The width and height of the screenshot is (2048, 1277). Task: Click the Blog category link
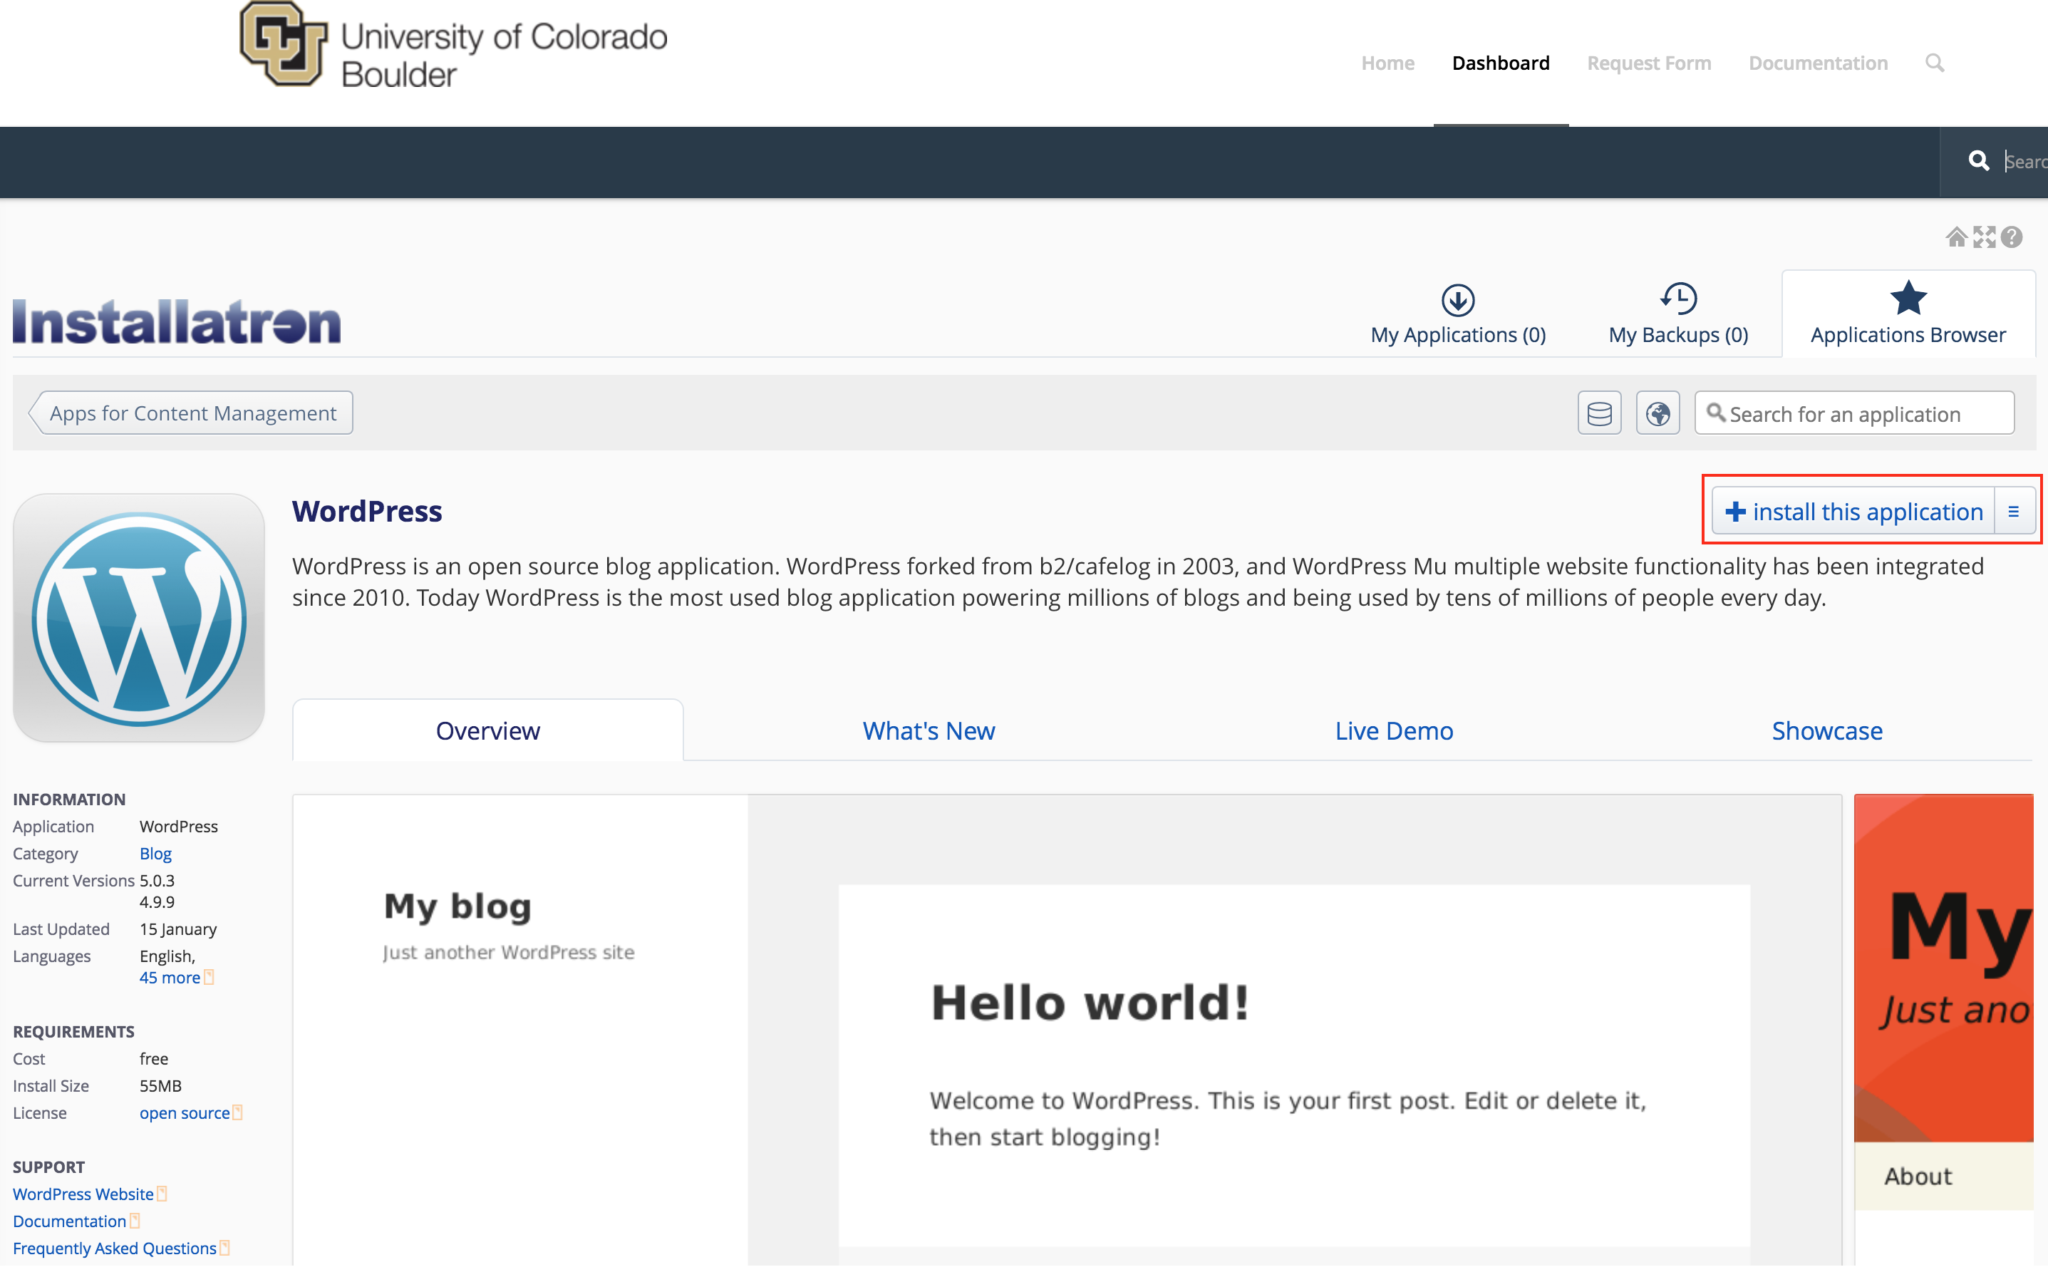click(x=154, y=853)
